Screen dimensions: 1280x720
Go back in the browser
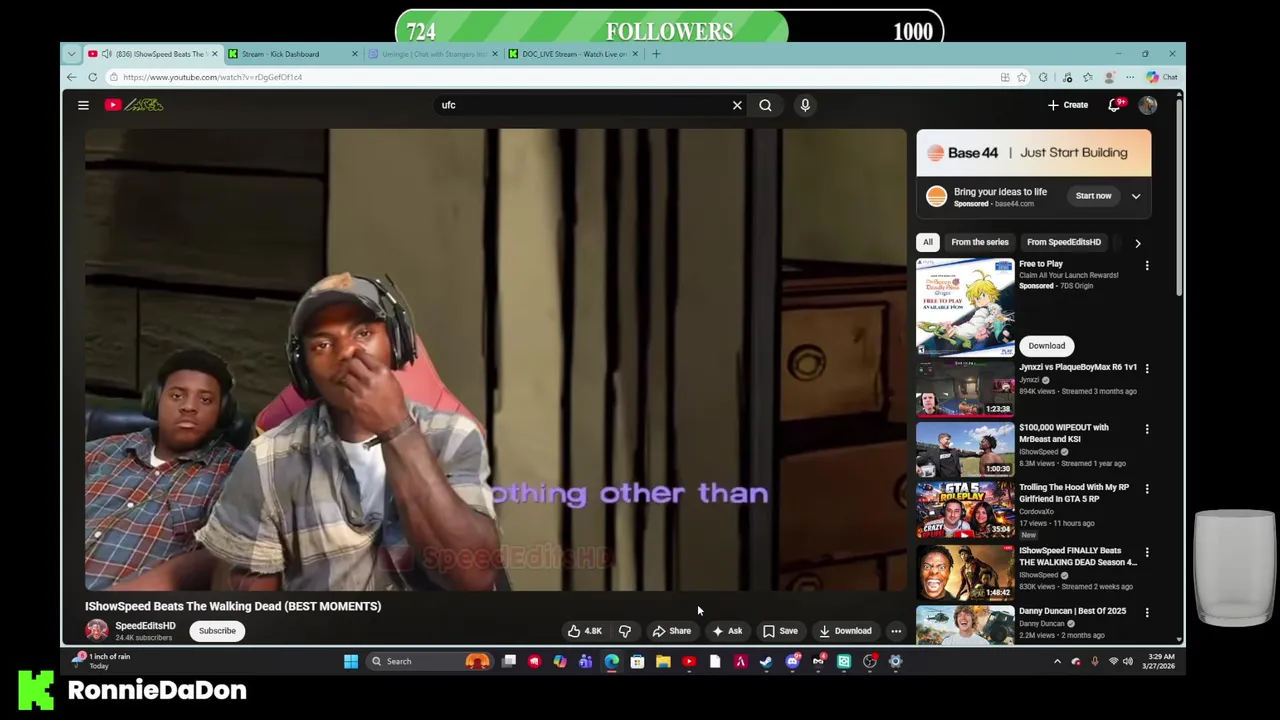click(x=71, y=77)
